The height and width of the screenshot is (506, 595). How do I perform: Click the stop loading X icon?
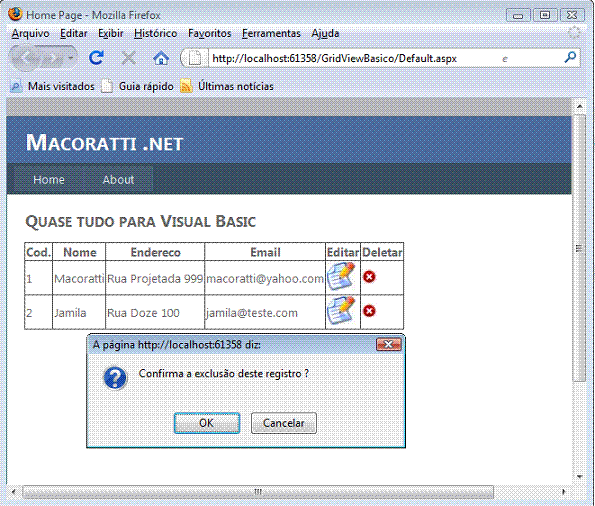[129, 58]
